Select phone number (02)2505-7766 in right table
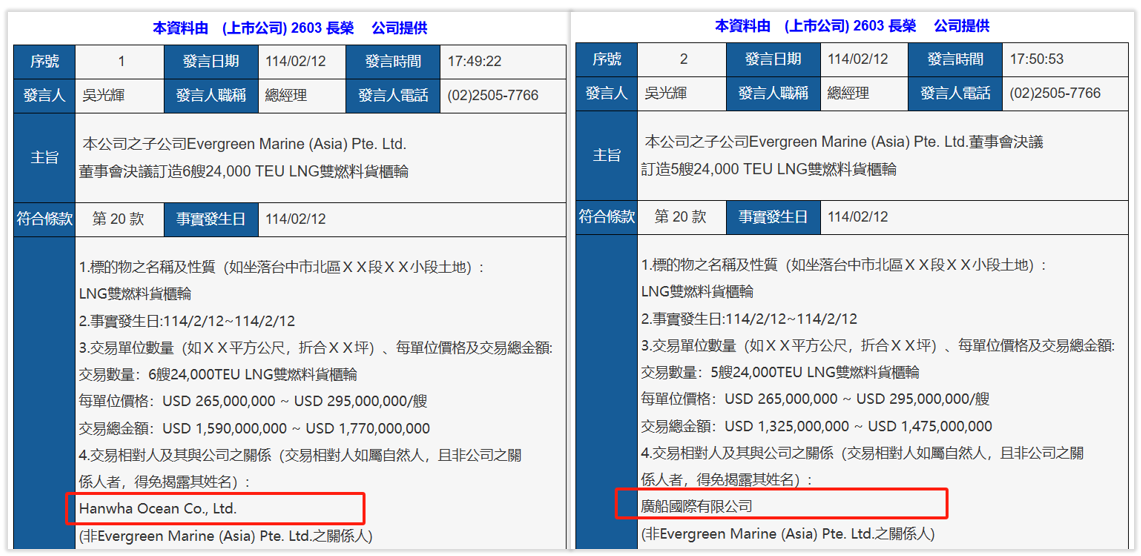The height and width of the screenshot is (556, 1141). [1055, 93]
